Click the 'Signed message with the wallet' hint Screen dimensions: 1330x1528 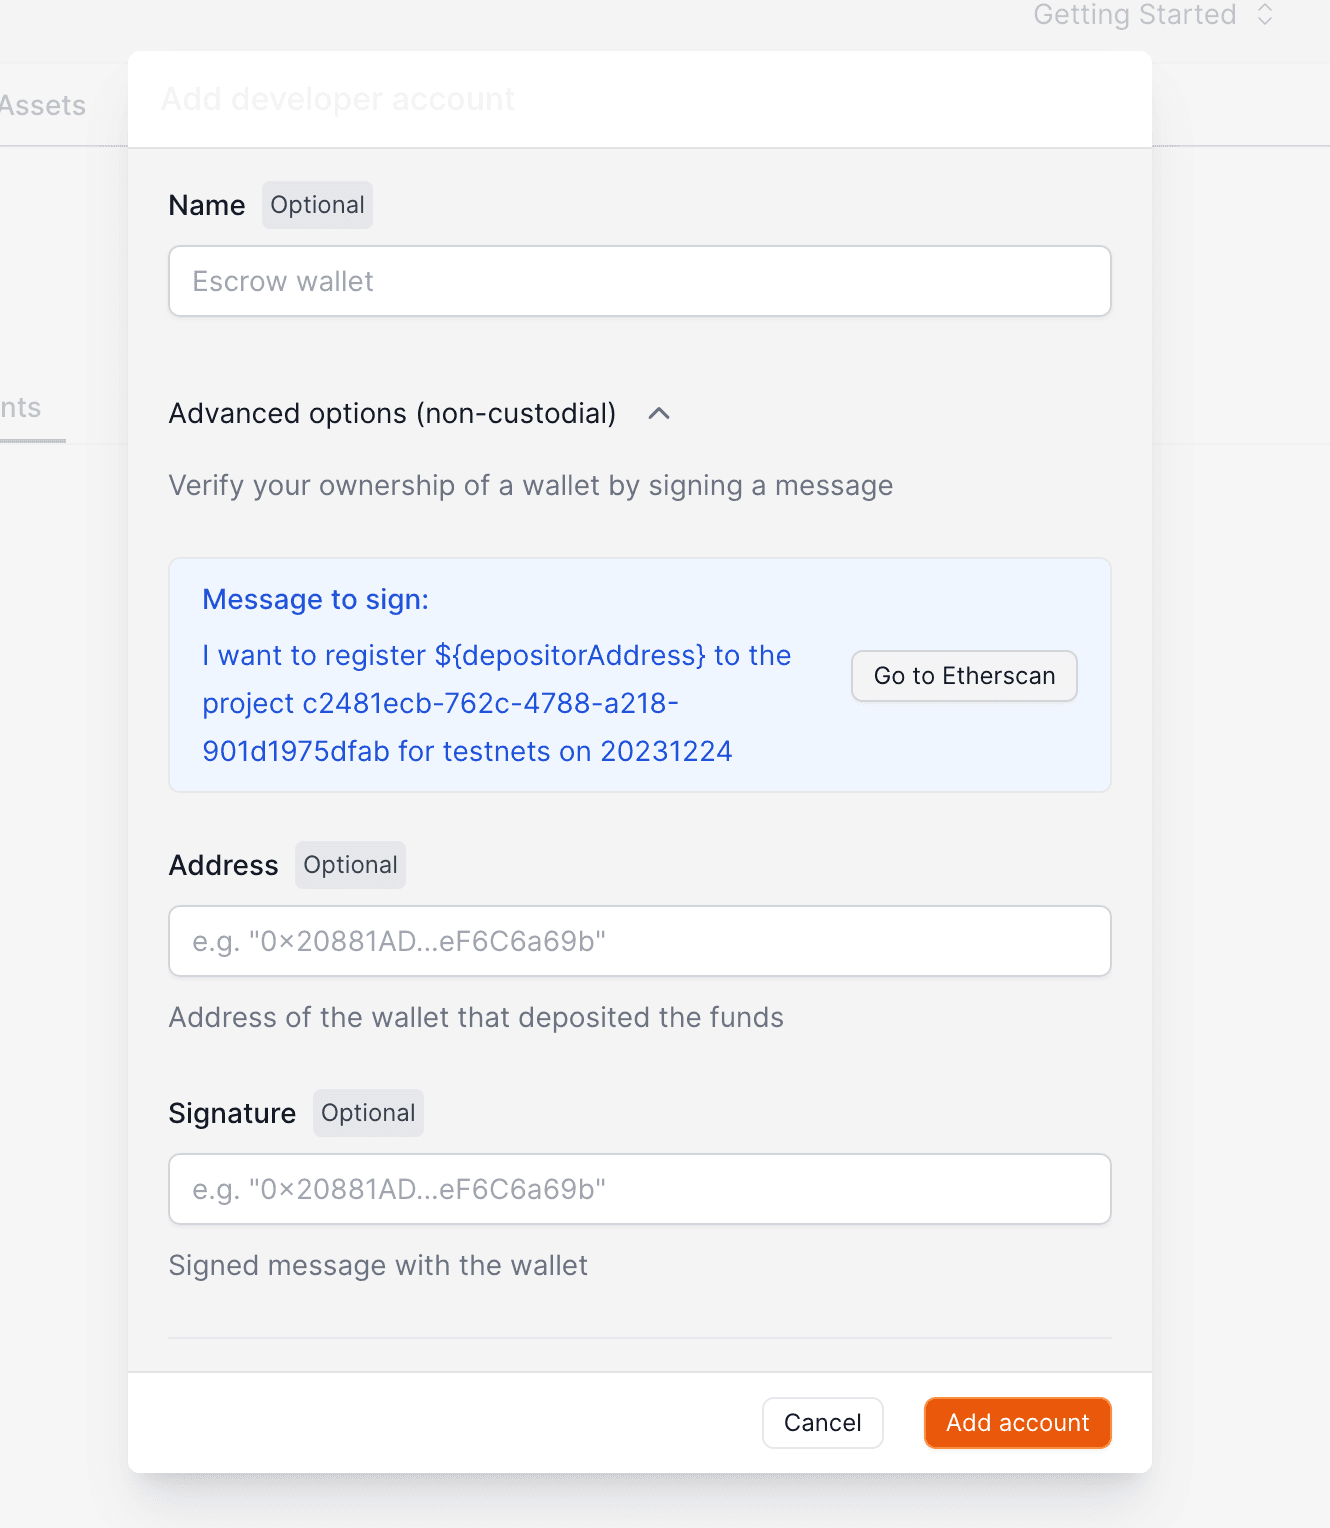(x=378, y=1265)
